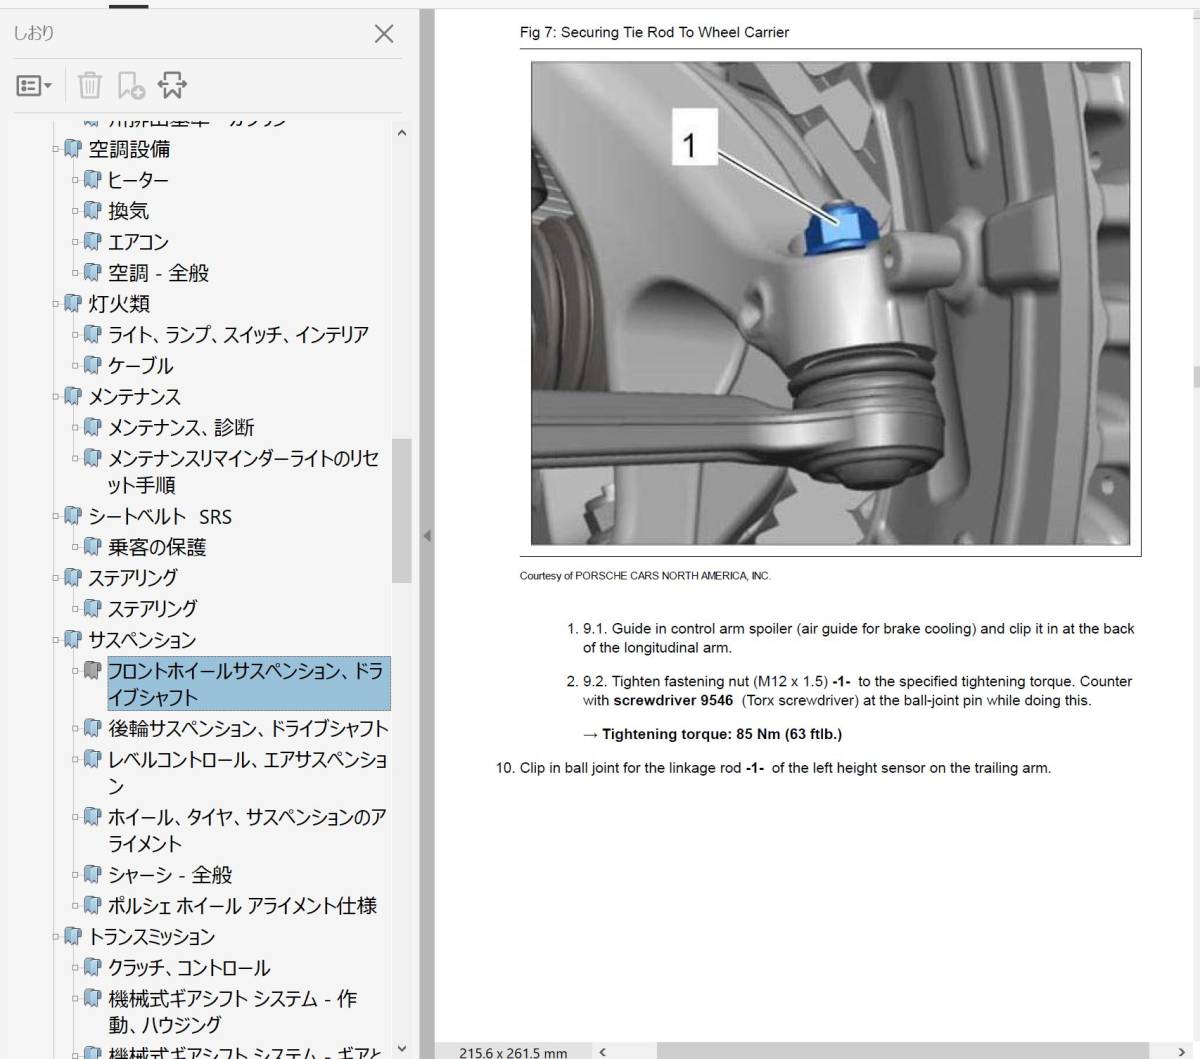Open ホイール、タイヤ、サスペンションのアライメント bookmark
This screenshot has width=1200, height=1059.
pyautogui.click(x=247, y=830)
